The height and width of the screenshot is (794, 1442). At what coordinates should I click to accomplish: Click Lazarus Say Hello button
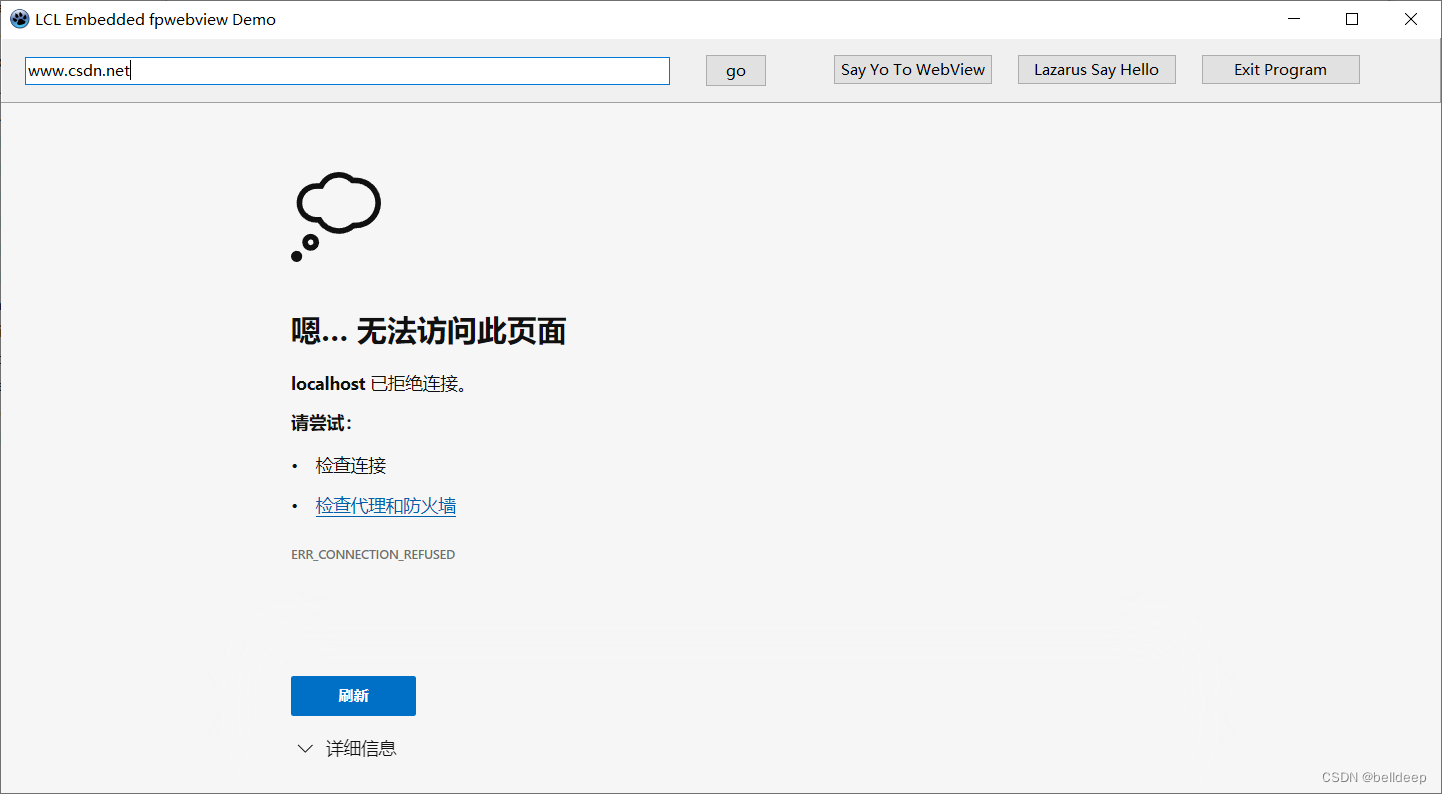pos(1096,70)
